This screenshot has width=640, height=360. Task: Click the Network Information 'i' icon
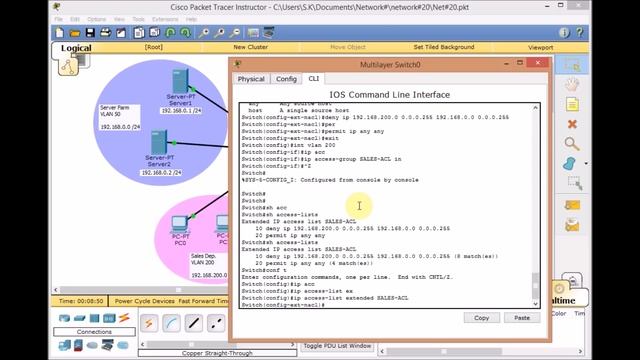pyautogui.click(x=564, y=33)
